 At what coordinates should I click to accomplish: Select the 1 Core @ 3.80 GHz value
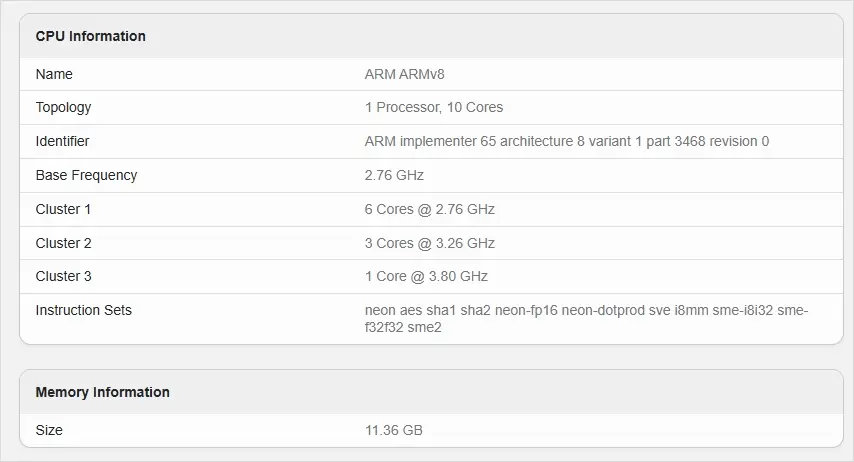point(426,276)
